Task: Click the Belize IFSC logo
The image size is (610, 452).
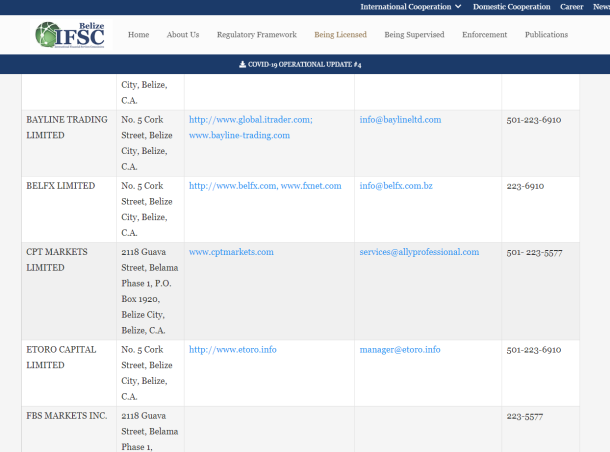Action: [71, 35]
